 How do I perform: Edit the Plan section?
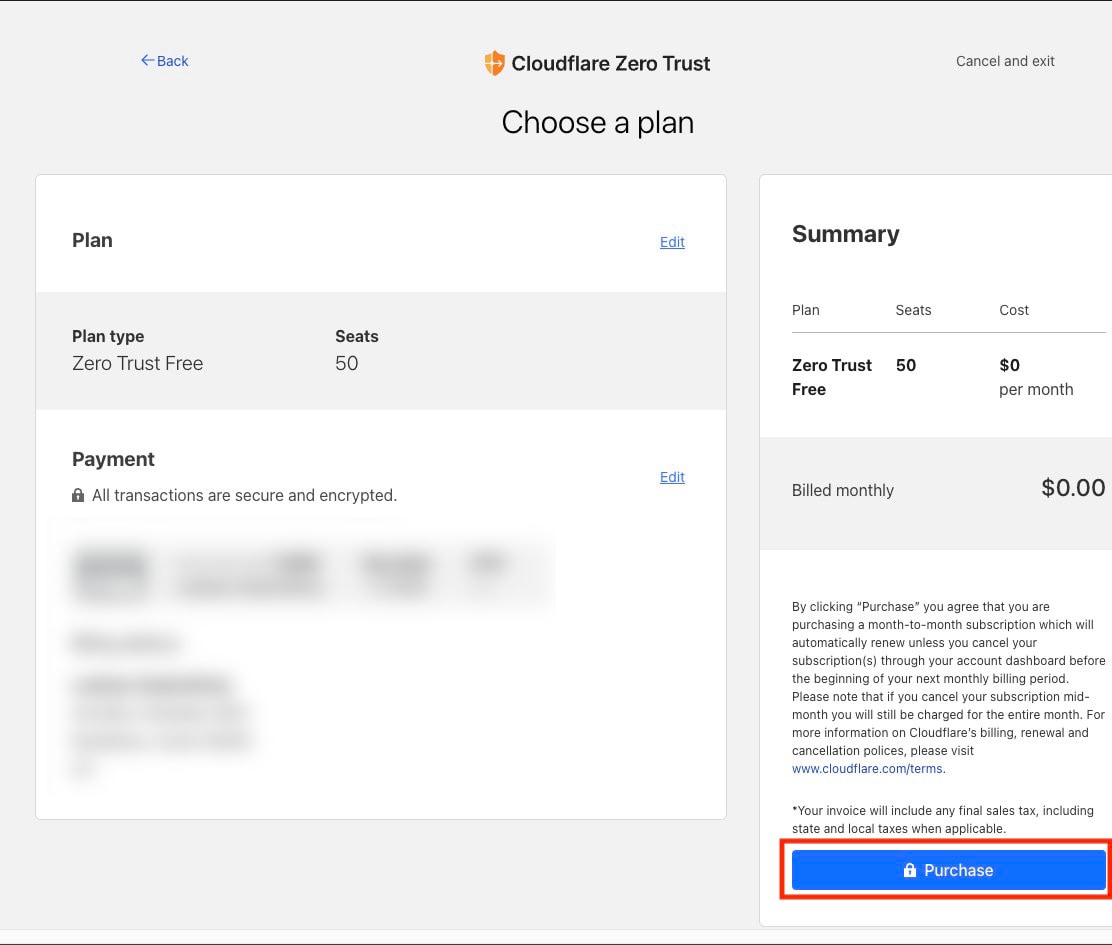click(672, 242)
